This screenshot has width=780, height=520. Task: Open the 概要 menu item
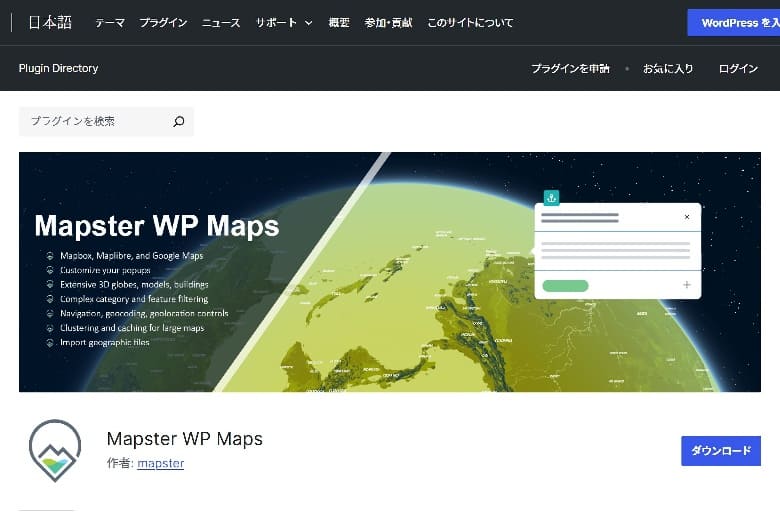(x=339, y=23)
